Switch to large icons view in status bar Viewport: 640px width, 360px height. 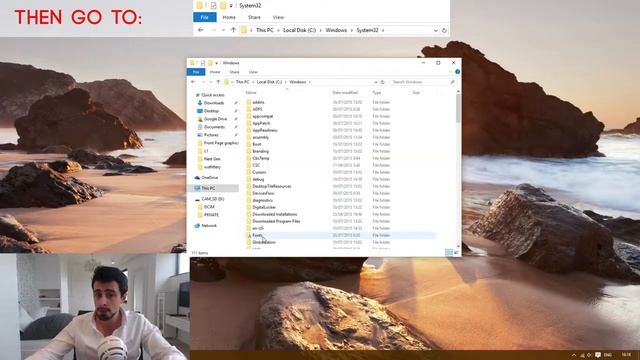(x=456, y=253)
